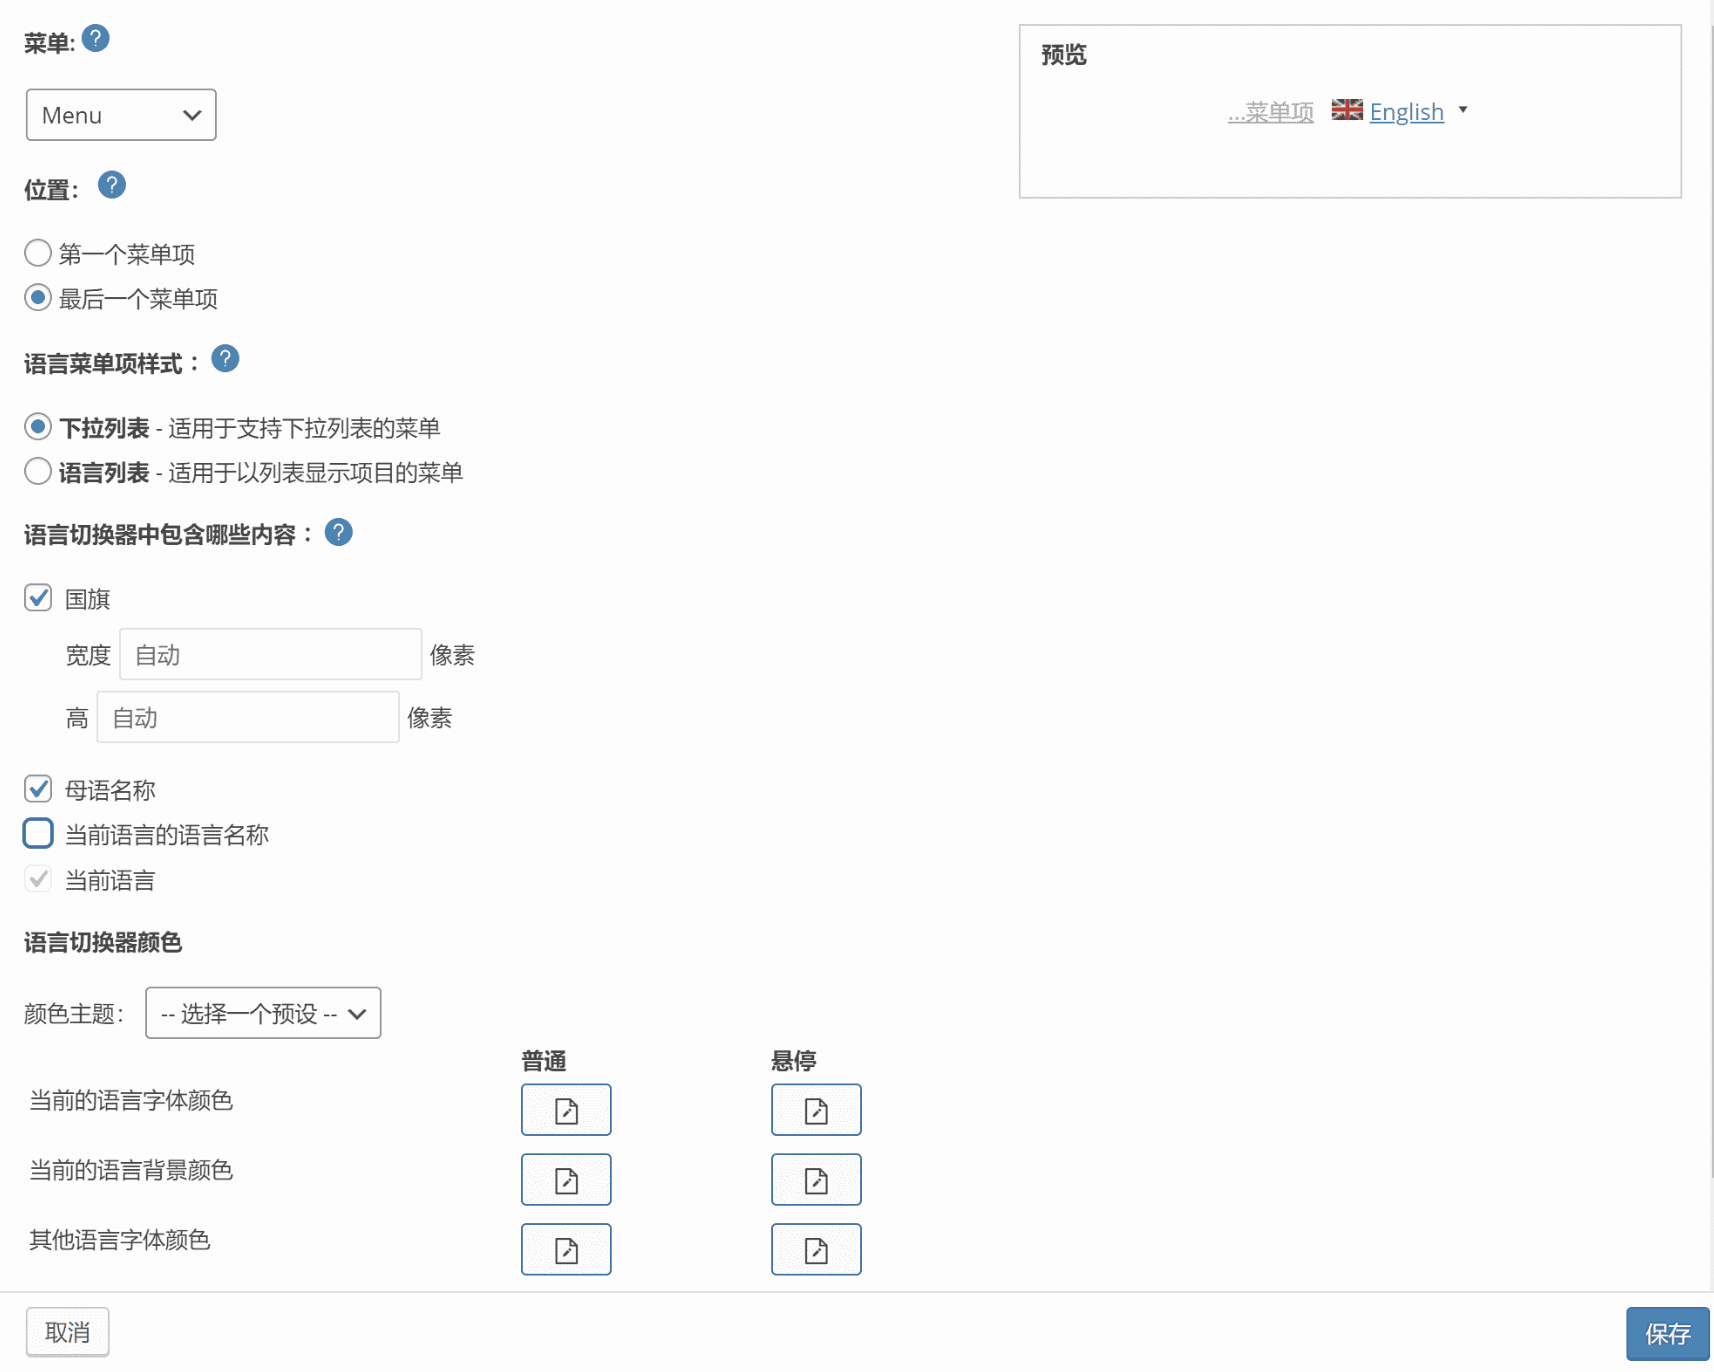Screen dimensions: 1714x1372
Task: Enable 当前语言的语言名称 option
Action: pos(37,833)
